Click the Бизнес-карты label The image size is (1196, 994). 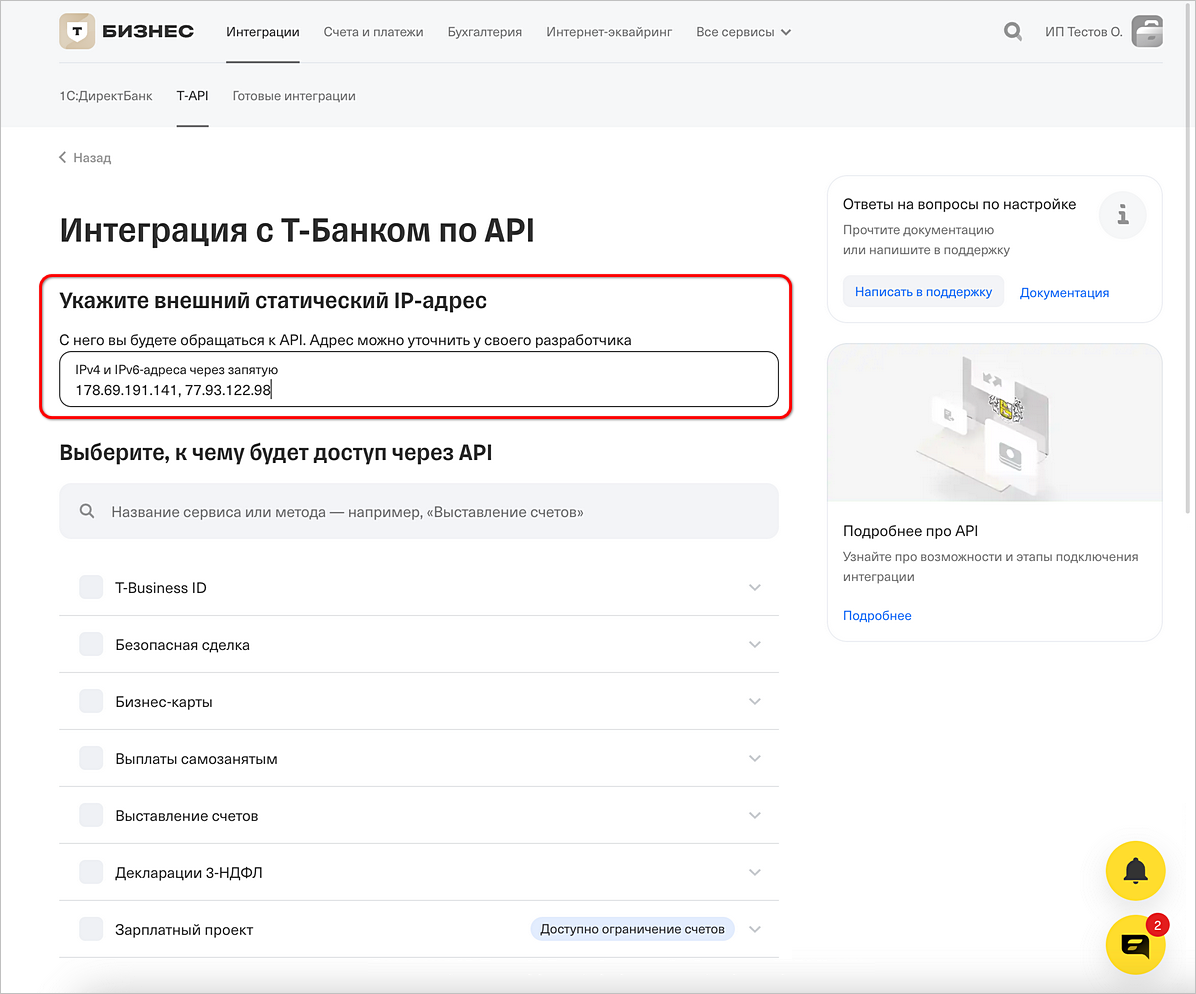click(164, 702)
